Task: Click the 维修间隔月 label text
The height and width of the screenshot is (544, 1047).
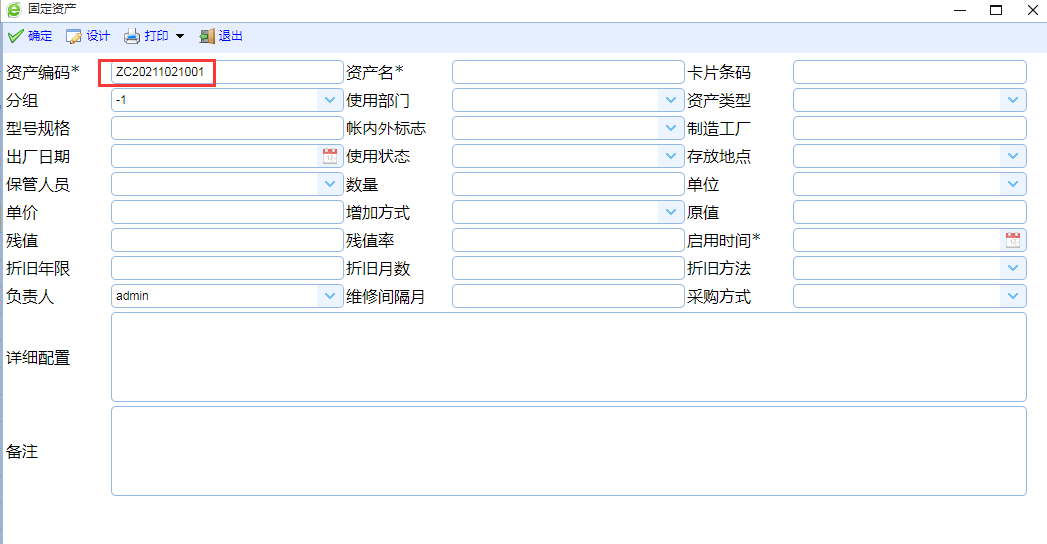Action: [386, 296]
